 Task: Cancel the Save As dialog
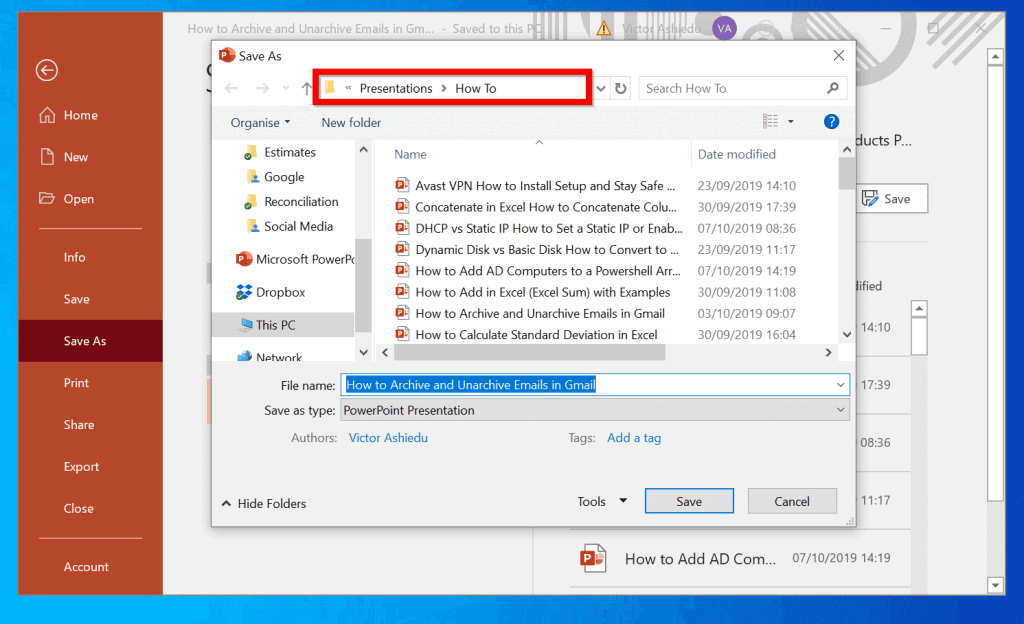coord(792,501)
